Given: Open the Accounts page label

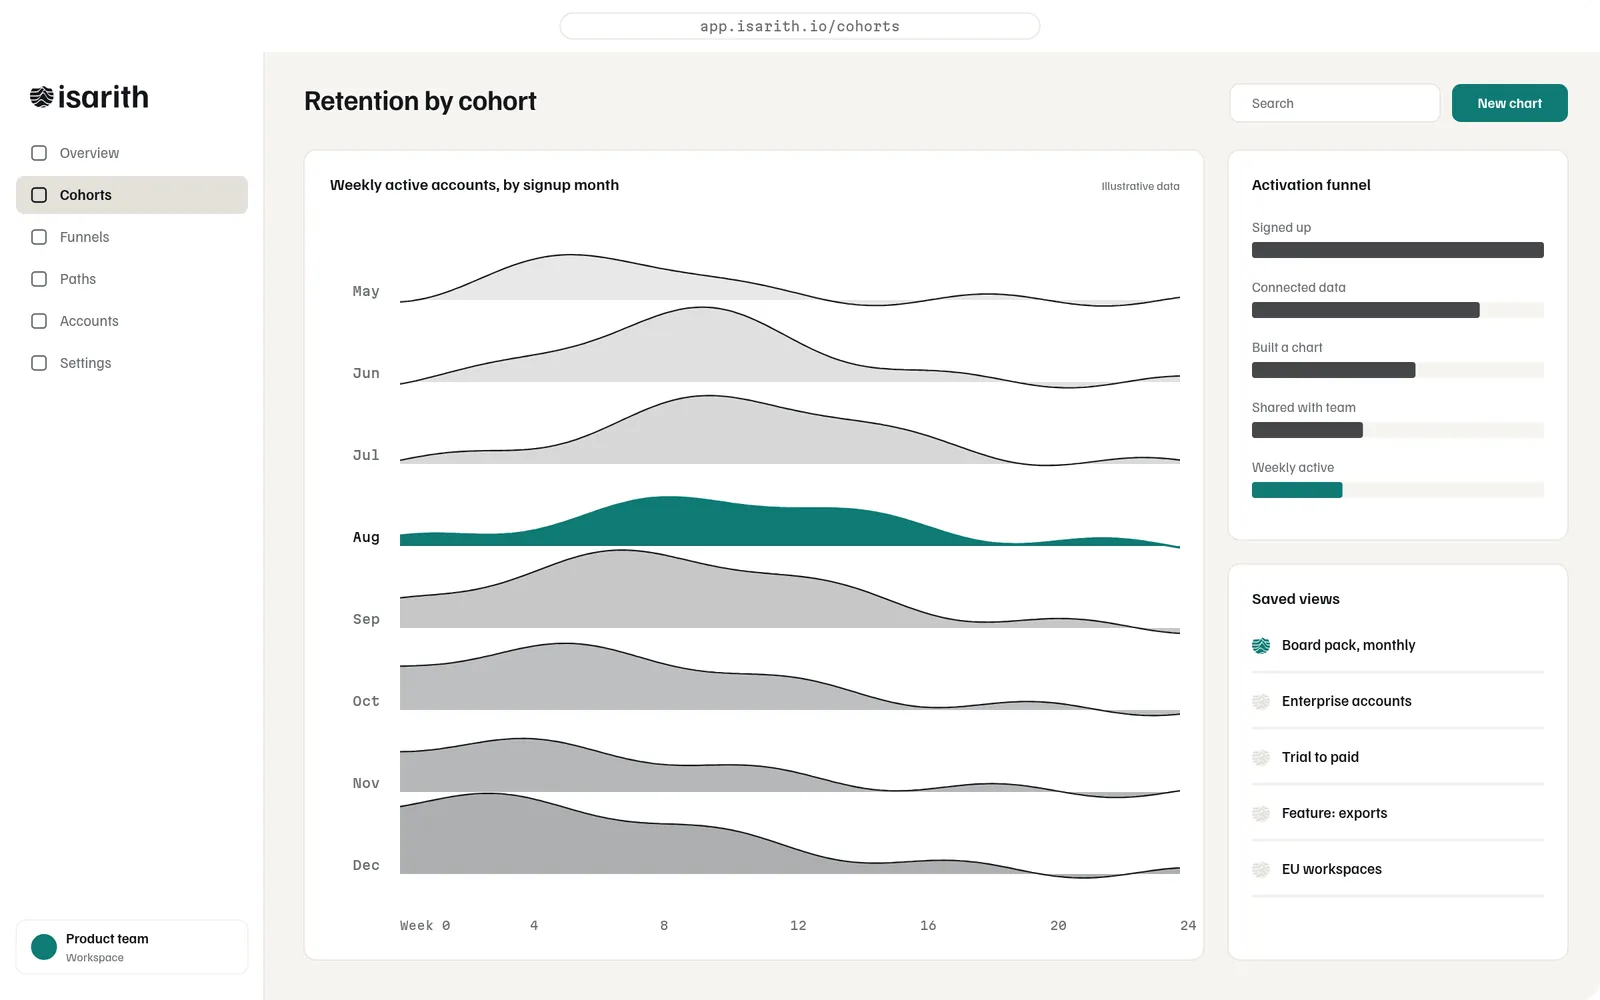Looking at the screenshot, I should click(89, 321).
